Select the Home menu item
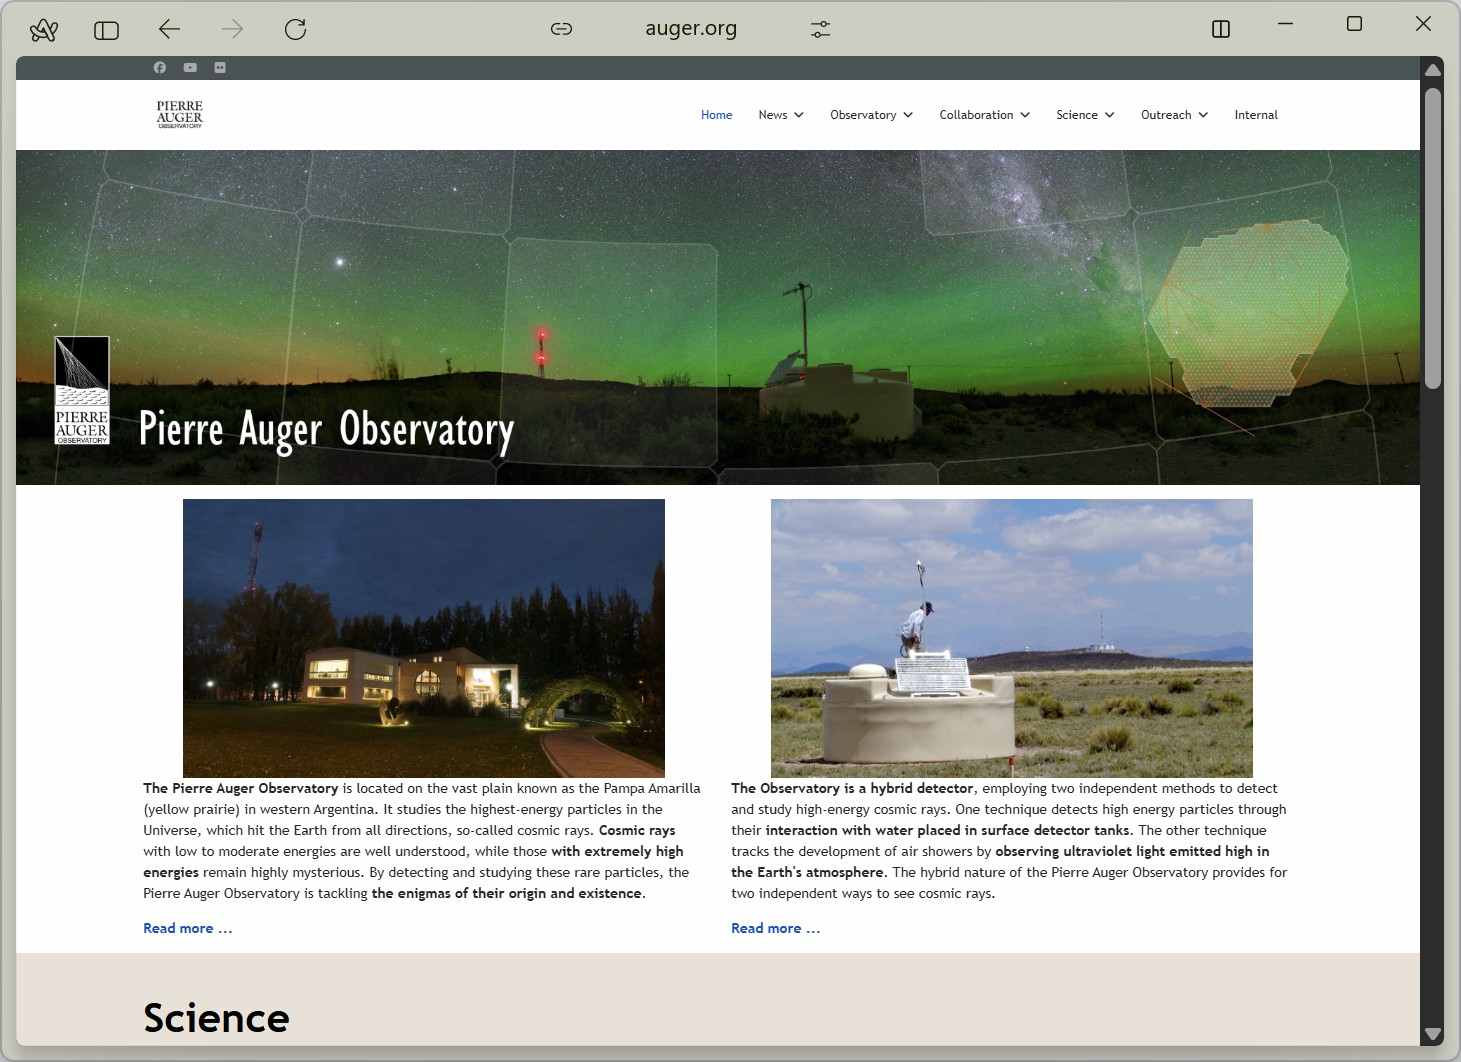1461x1062 pixels. click(x=716, y=115)
